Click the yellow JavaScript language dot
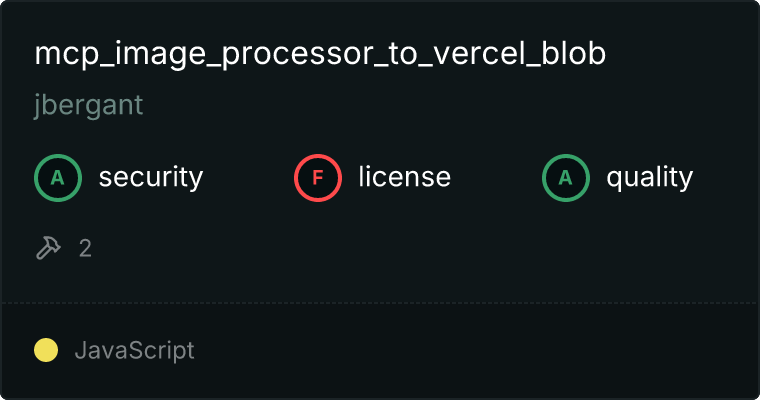 click(x=45, y=350)
